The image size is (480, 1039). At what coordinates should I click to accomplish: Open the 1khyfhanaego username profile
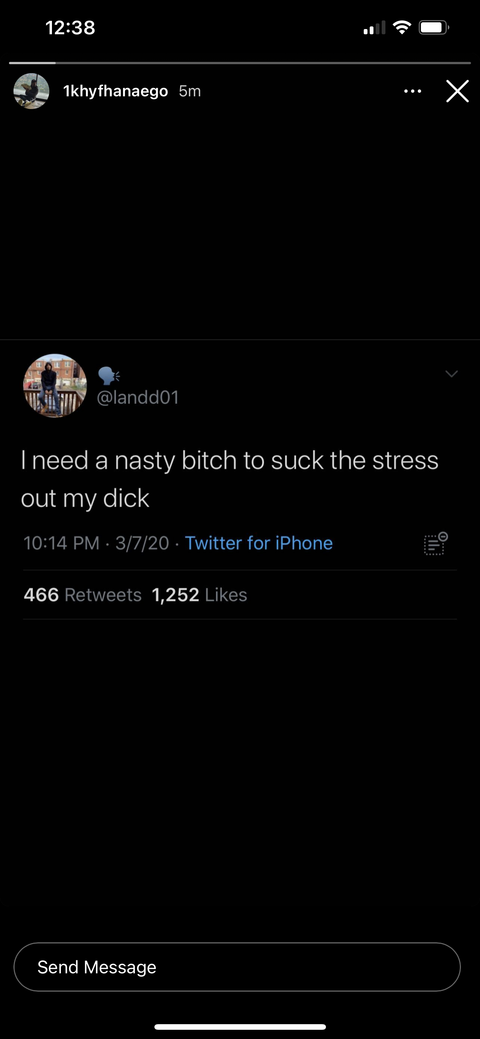tap(115, 91)
